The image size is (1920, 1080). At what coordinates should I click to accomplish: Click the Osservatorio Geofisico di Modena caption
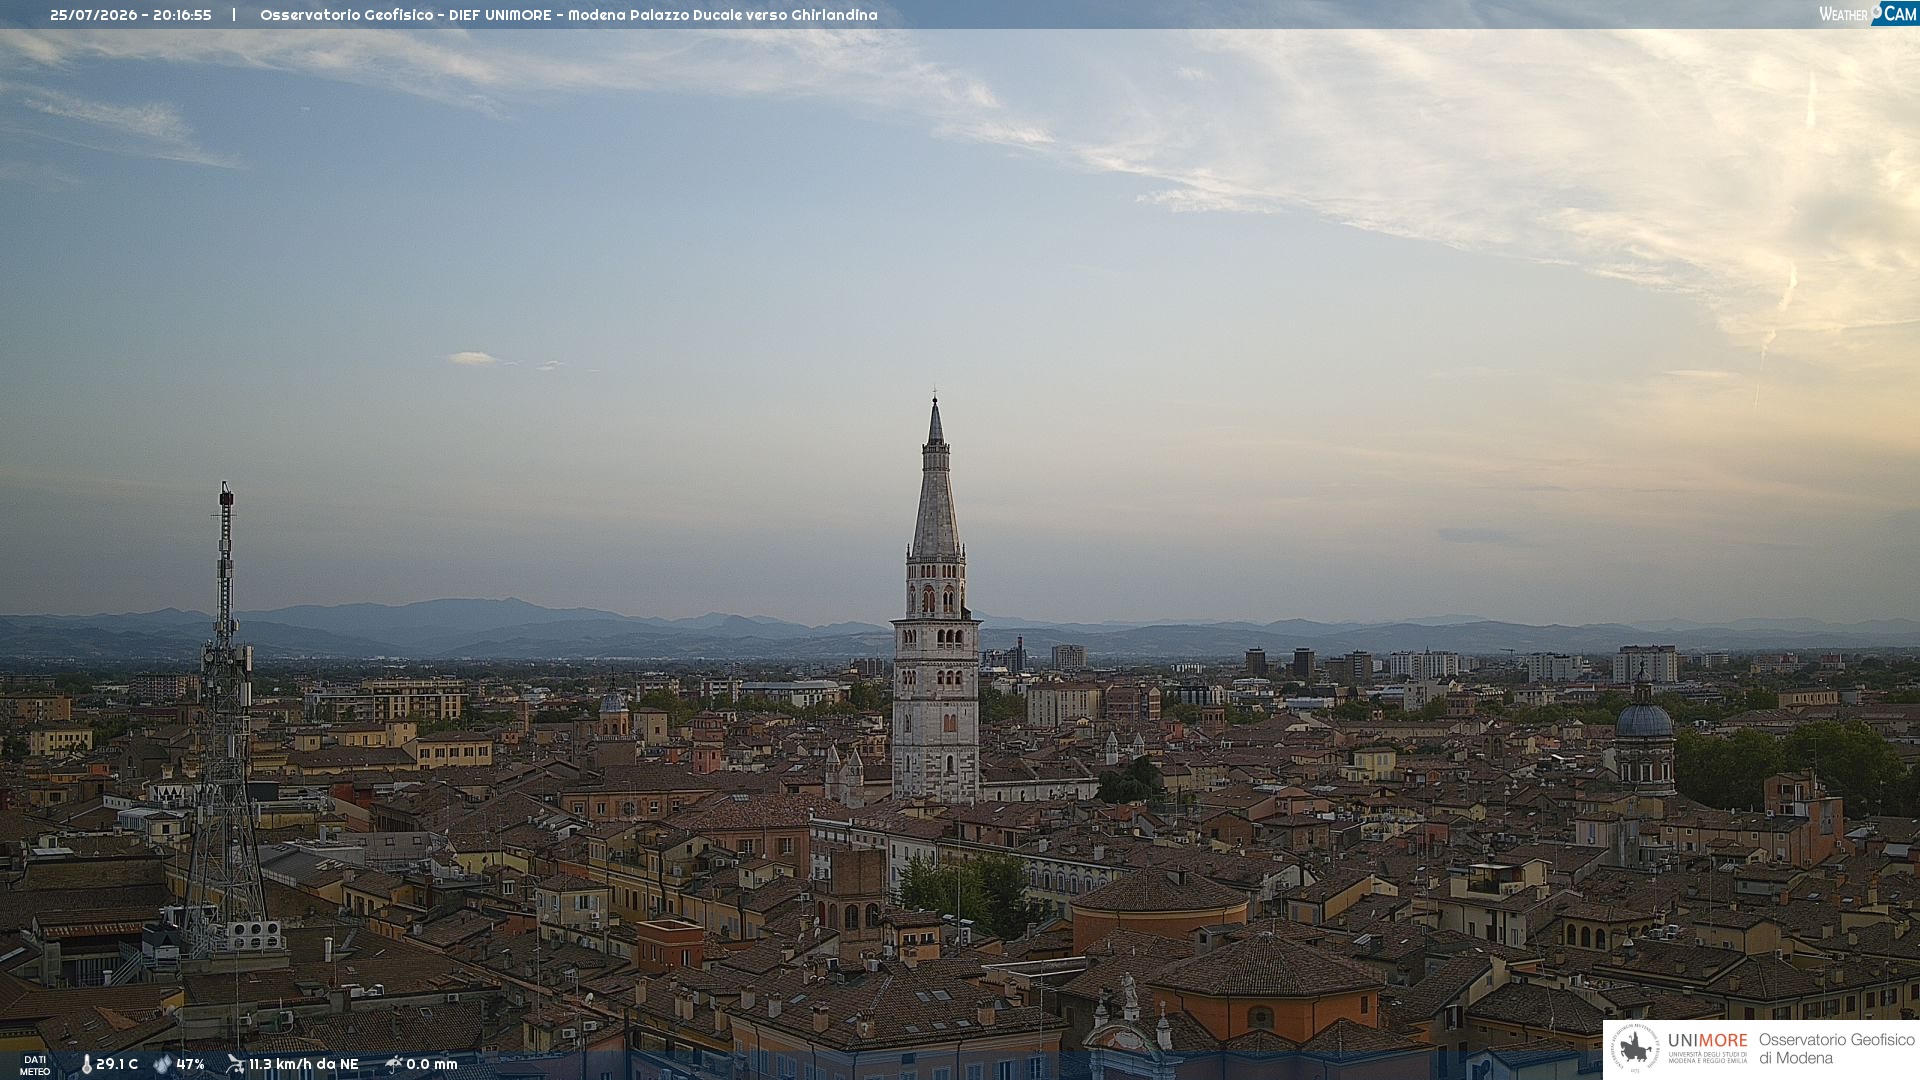[1836, 1049]
